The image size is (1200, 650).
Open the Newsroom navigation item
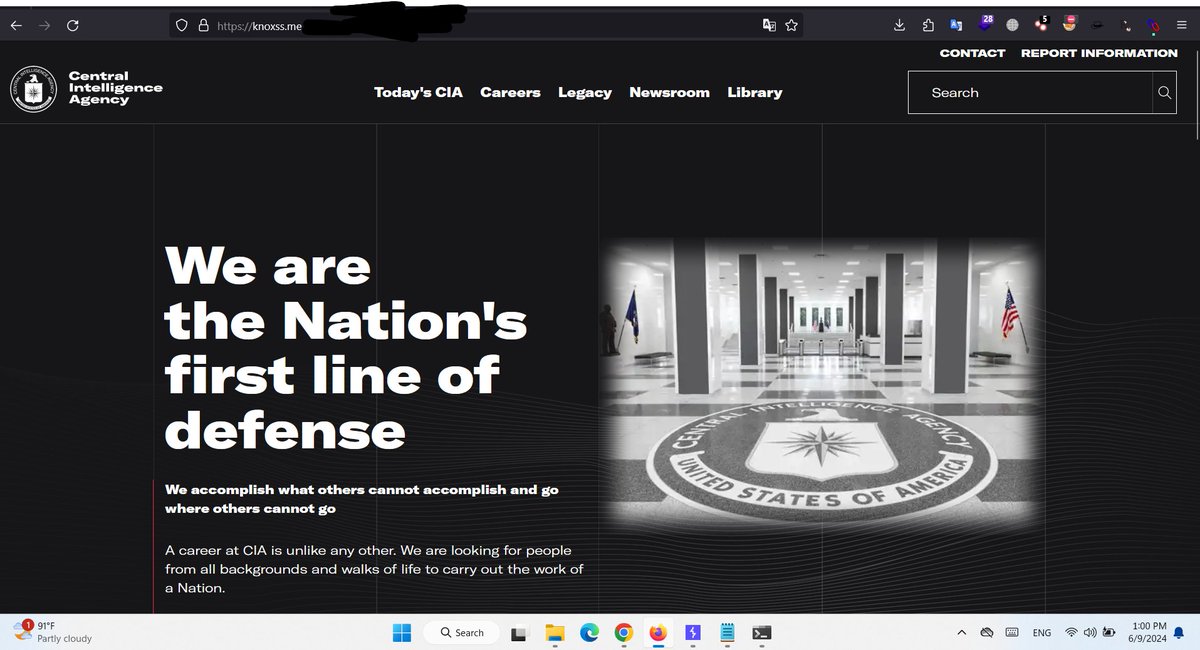click(x=669, y=92)
